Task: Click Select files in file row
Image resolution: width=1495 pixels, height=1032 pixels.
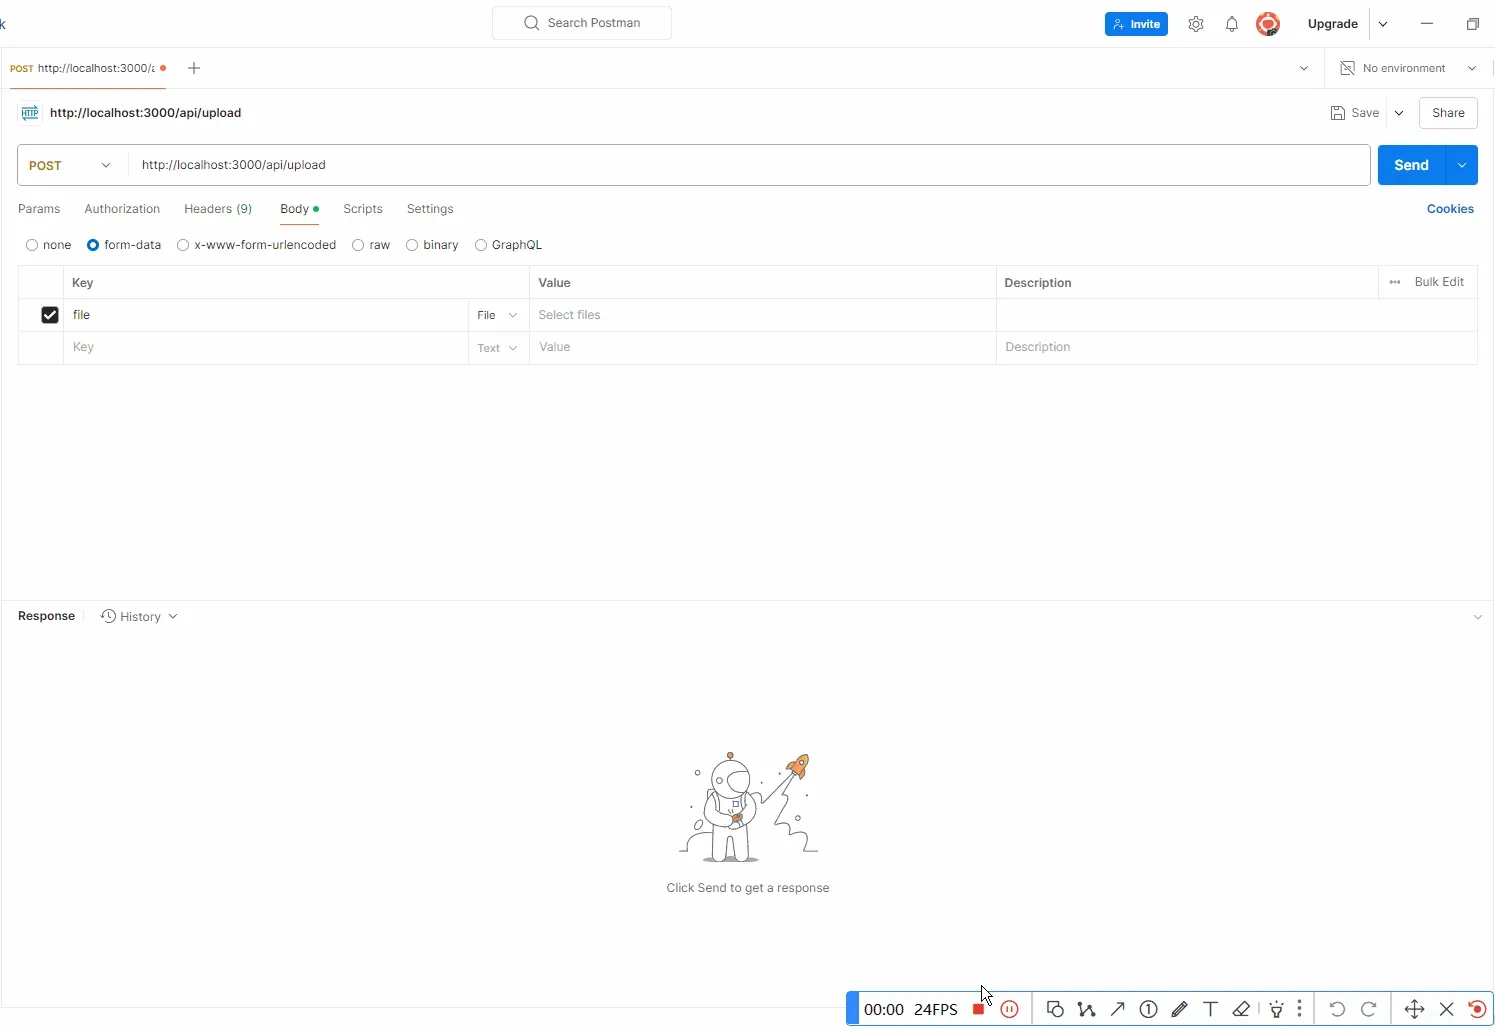Action: click(763, 315)
